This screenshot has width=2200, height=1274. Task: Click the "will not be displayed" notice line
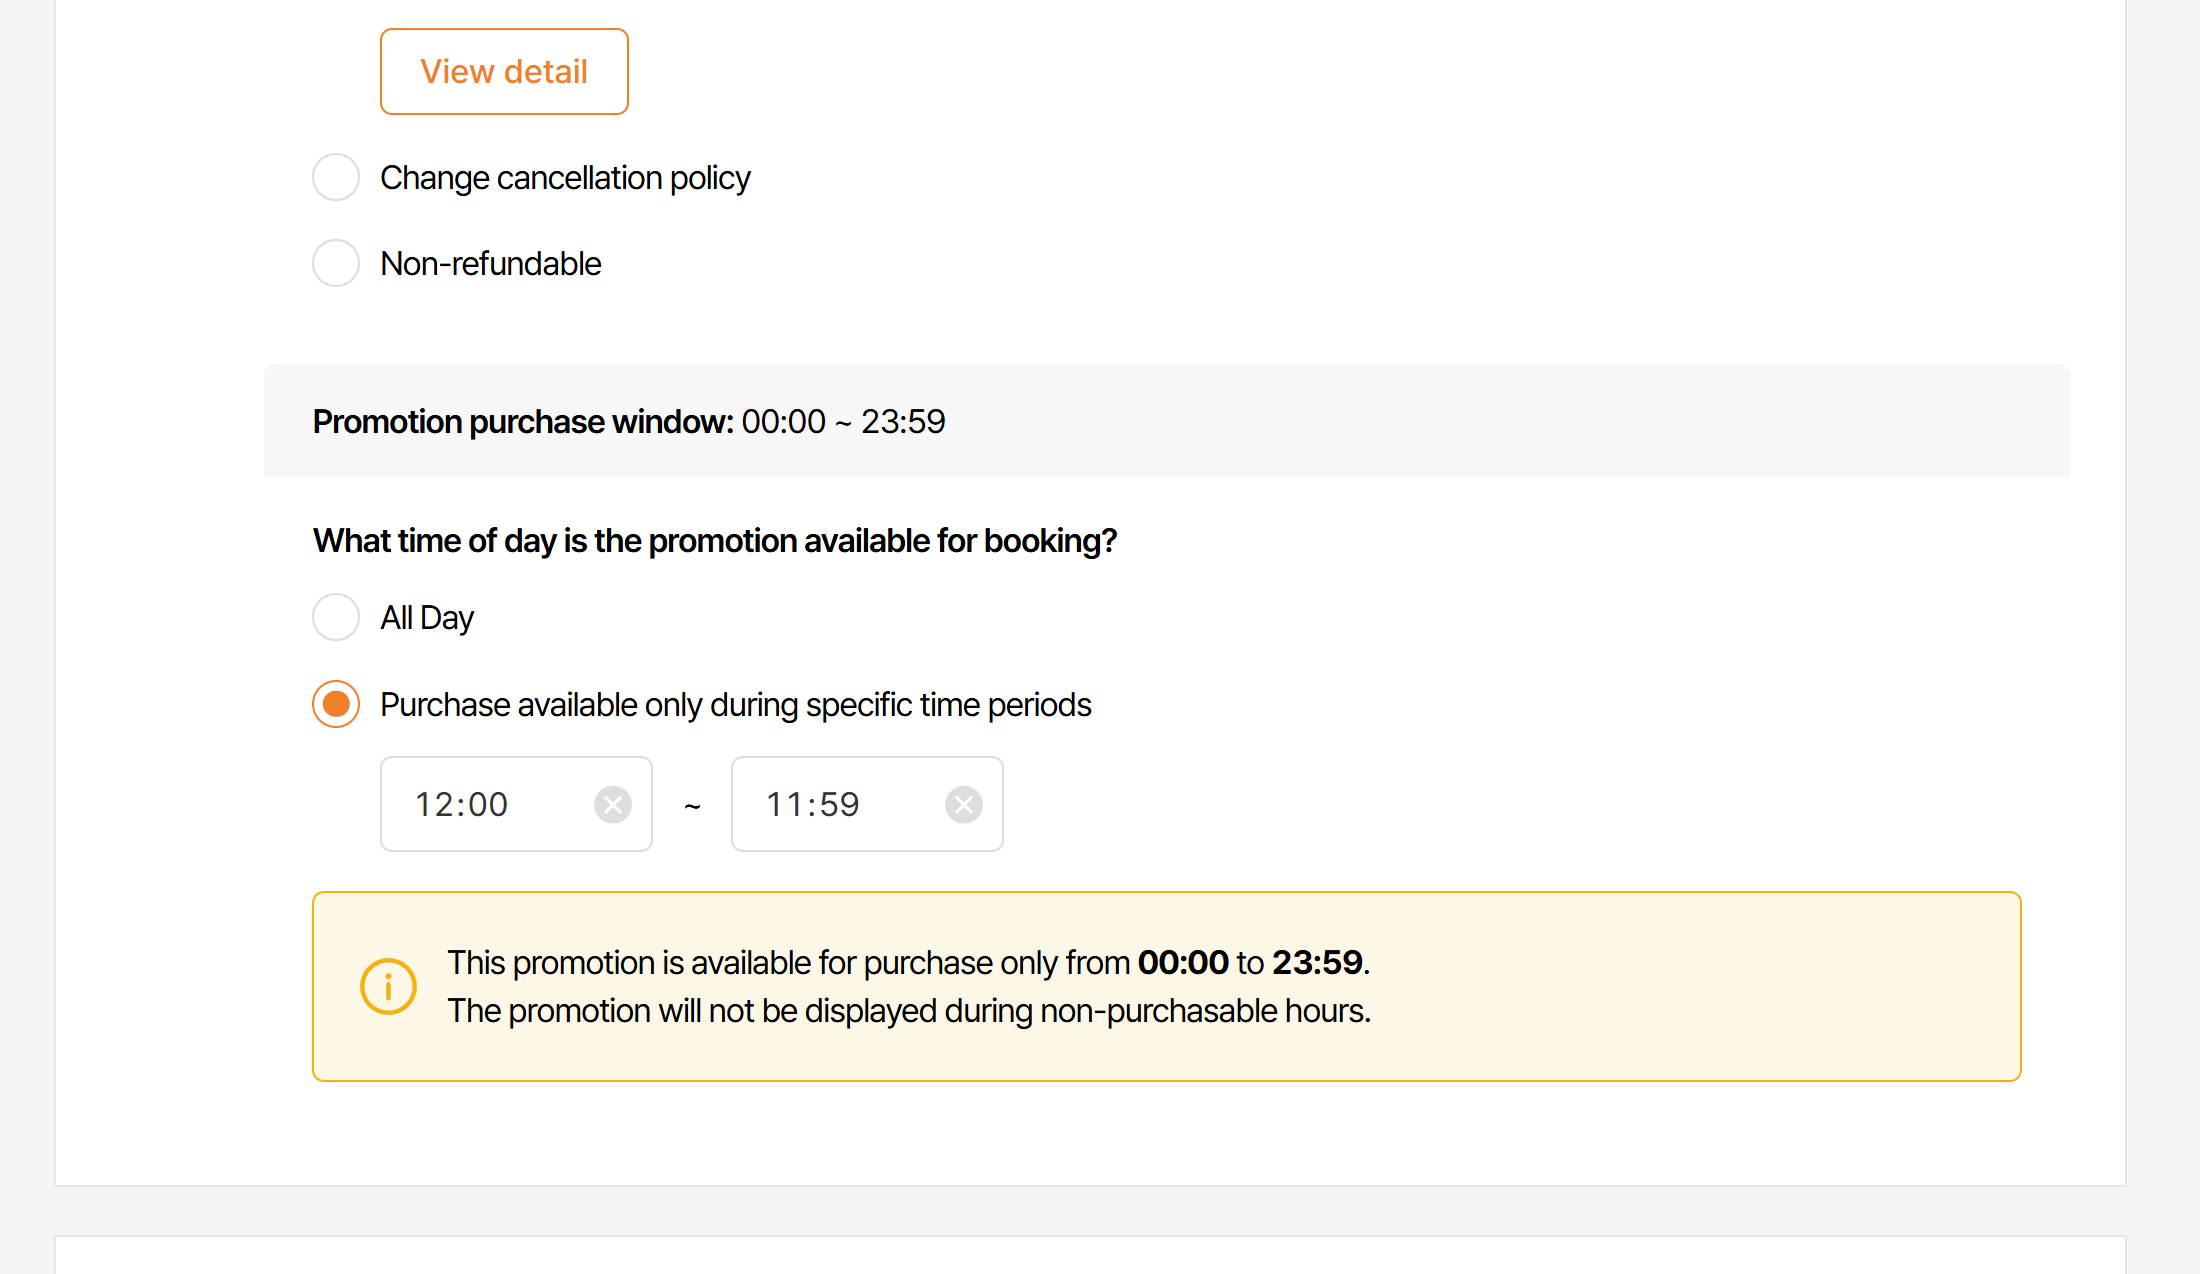pos(908,1011)
